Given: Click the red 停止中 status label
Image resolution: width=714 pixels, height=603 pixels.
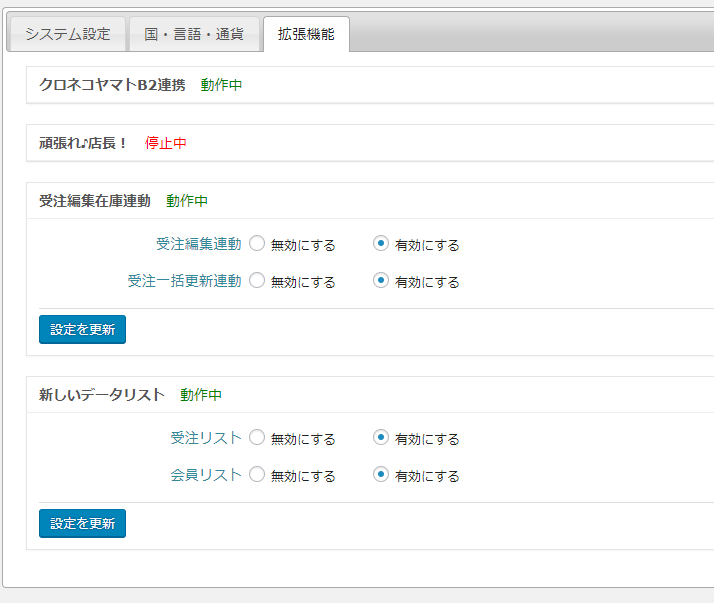Looking at the screenshot, I should click(x=166, y=143).
